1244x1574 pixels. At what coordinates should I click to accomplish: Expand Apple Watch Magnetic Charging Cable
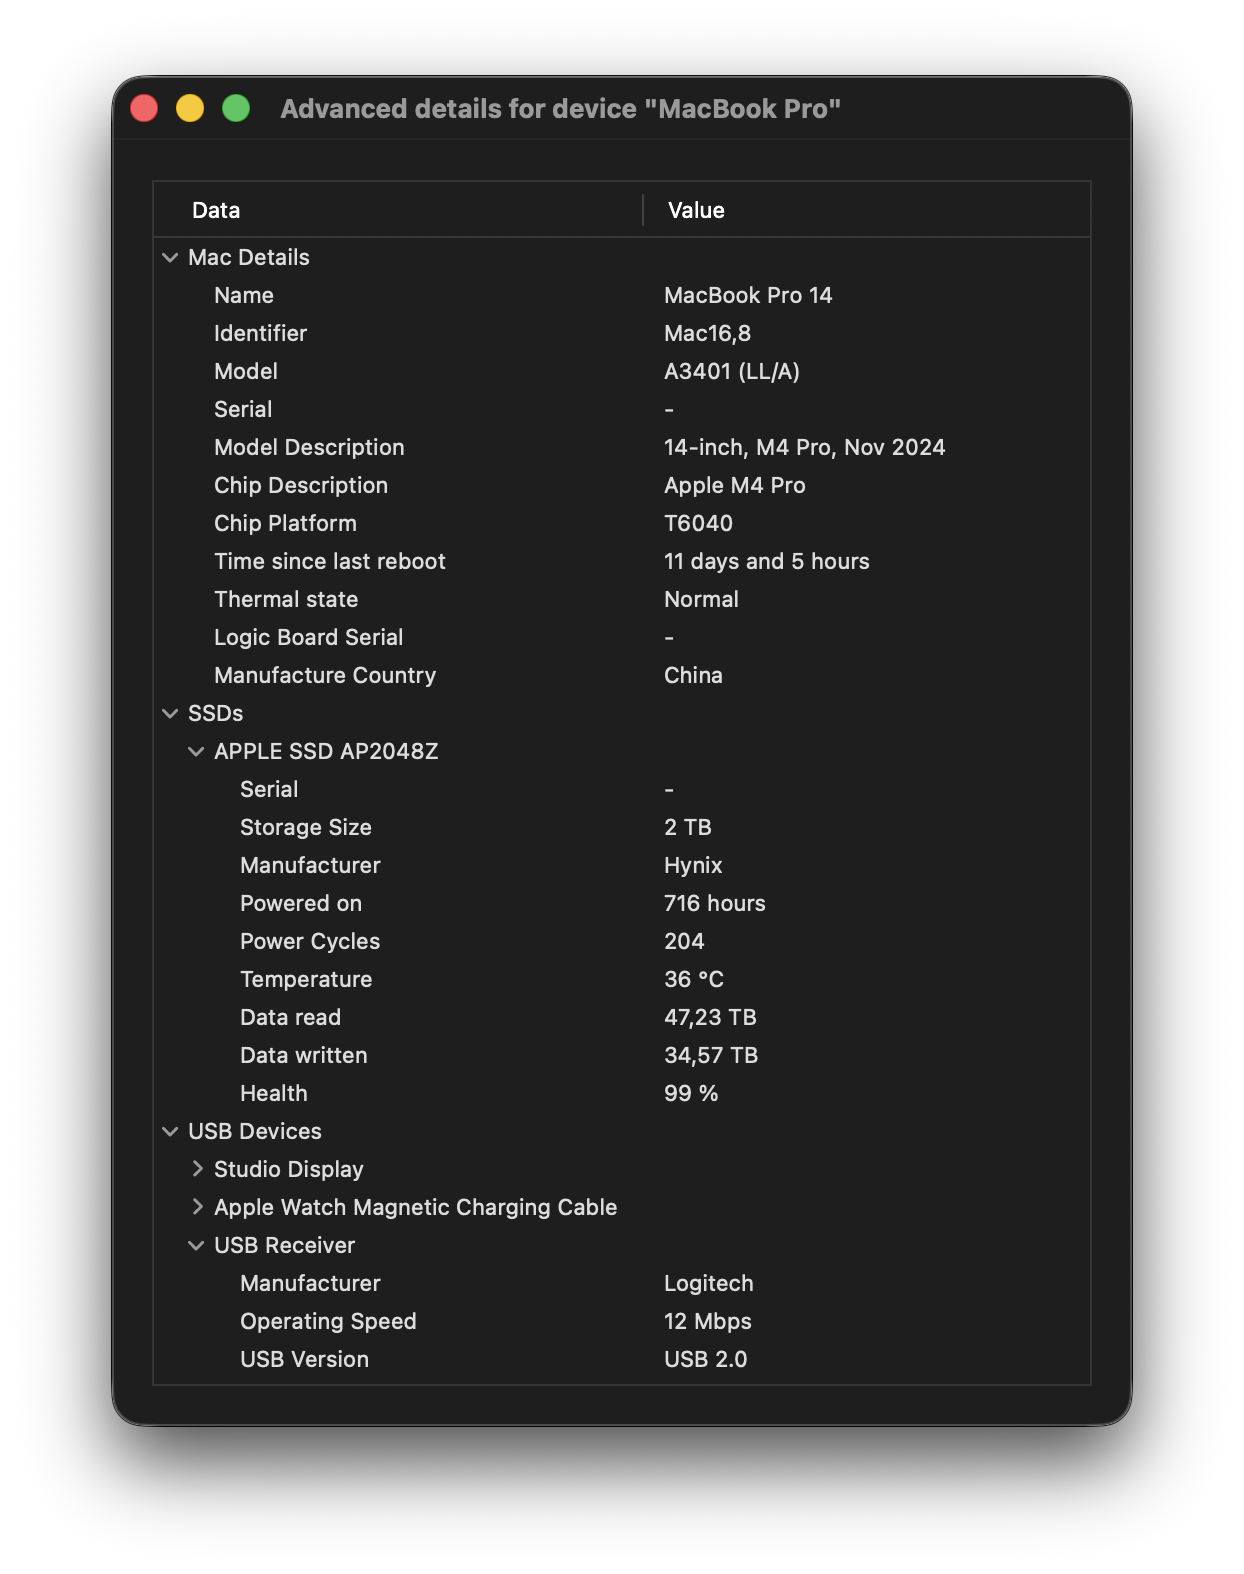(x=197, y=1207)
